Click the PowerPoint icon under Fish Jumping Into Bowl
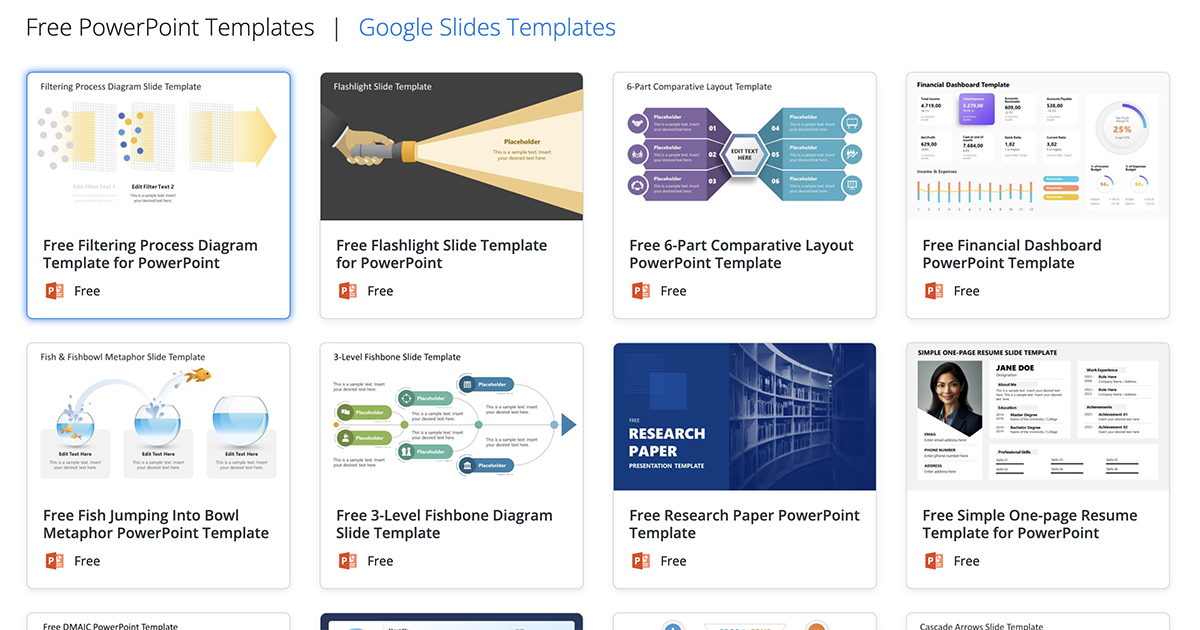The width and height of the screenshot is (1200, 630). 54,560
